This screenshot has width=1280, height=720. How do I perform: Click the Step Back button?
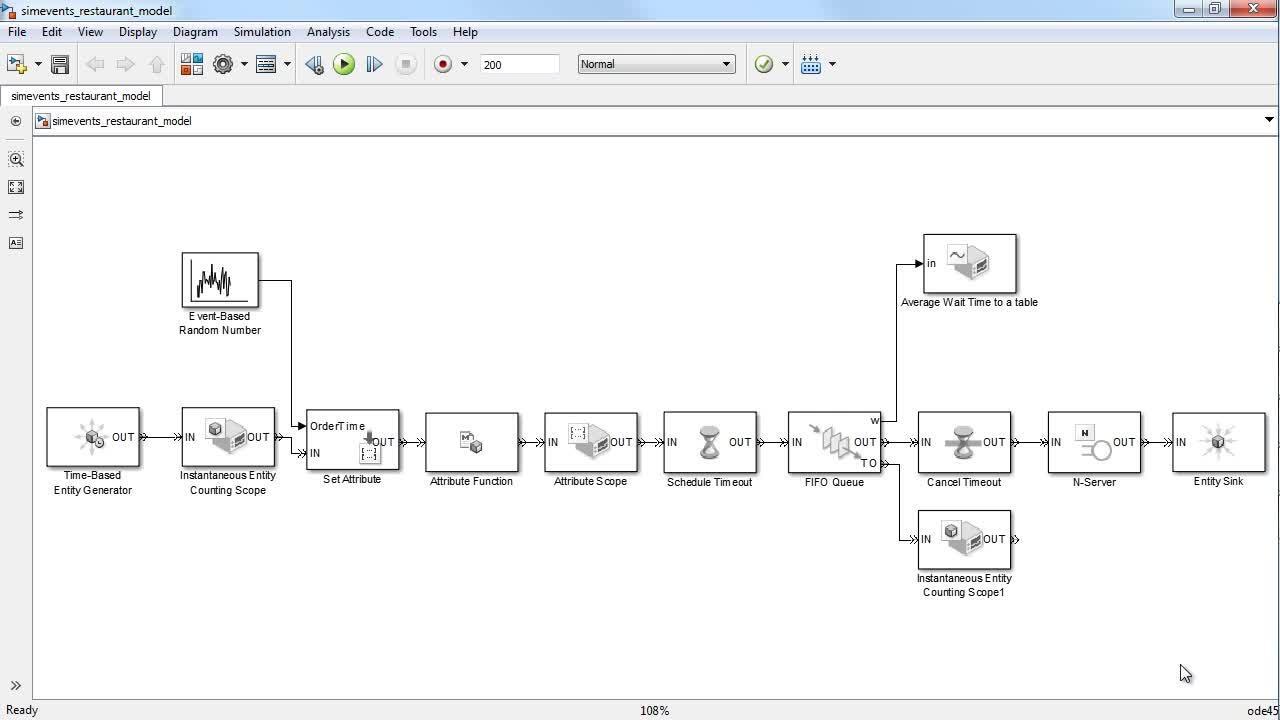pyautogui.click(x=314, y=64)
